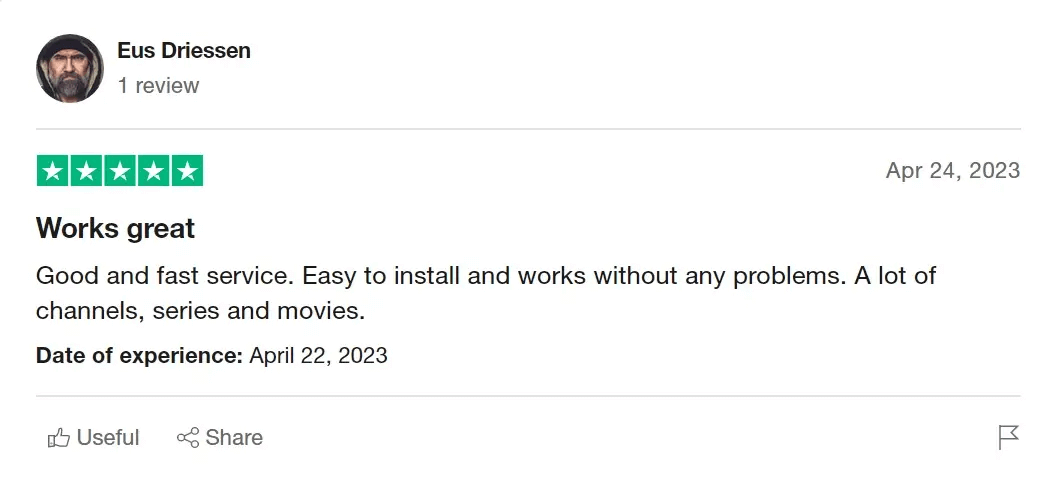
Task: Click the "1 review" count text
Action: tap(158, 86)
